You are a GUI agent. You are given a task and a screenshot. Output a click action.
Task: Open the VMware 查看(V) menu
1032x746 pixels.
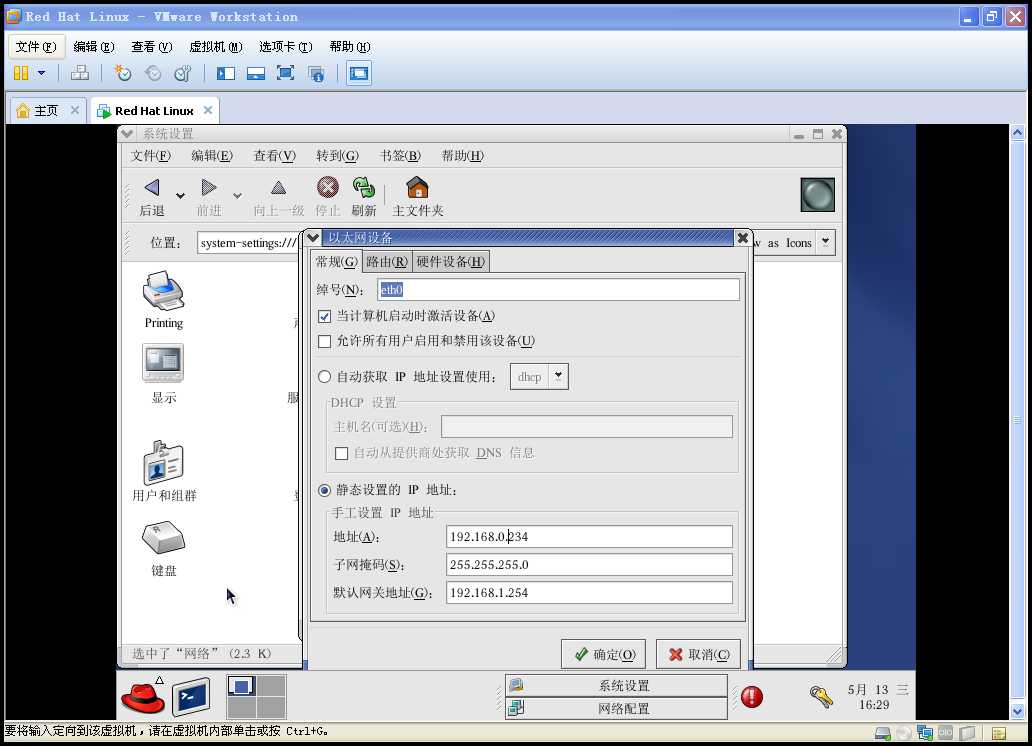point(151,46)
